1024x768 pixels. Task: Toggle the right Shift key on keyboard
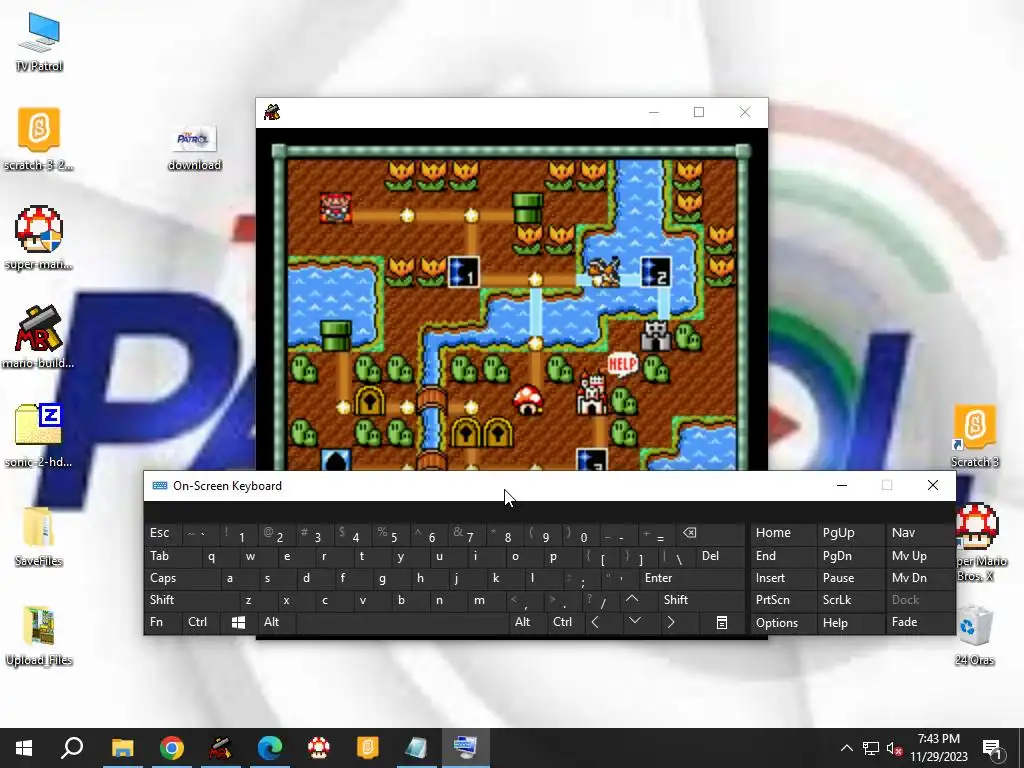click(x=702, y=600)
